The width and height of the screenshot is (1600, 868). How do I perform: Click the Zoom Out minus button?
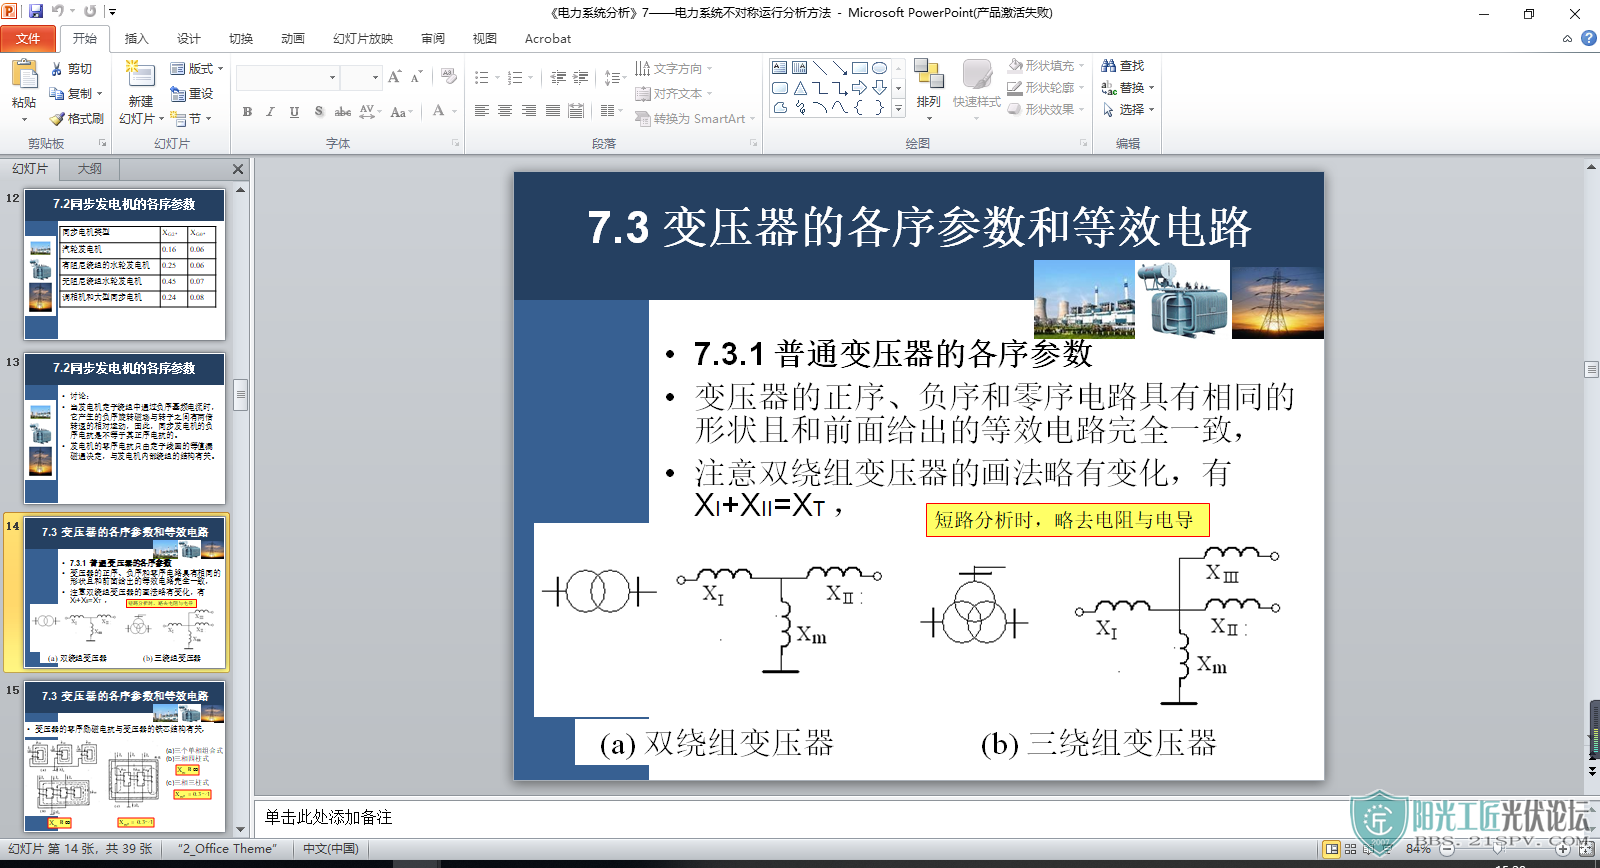(1446, 849)
